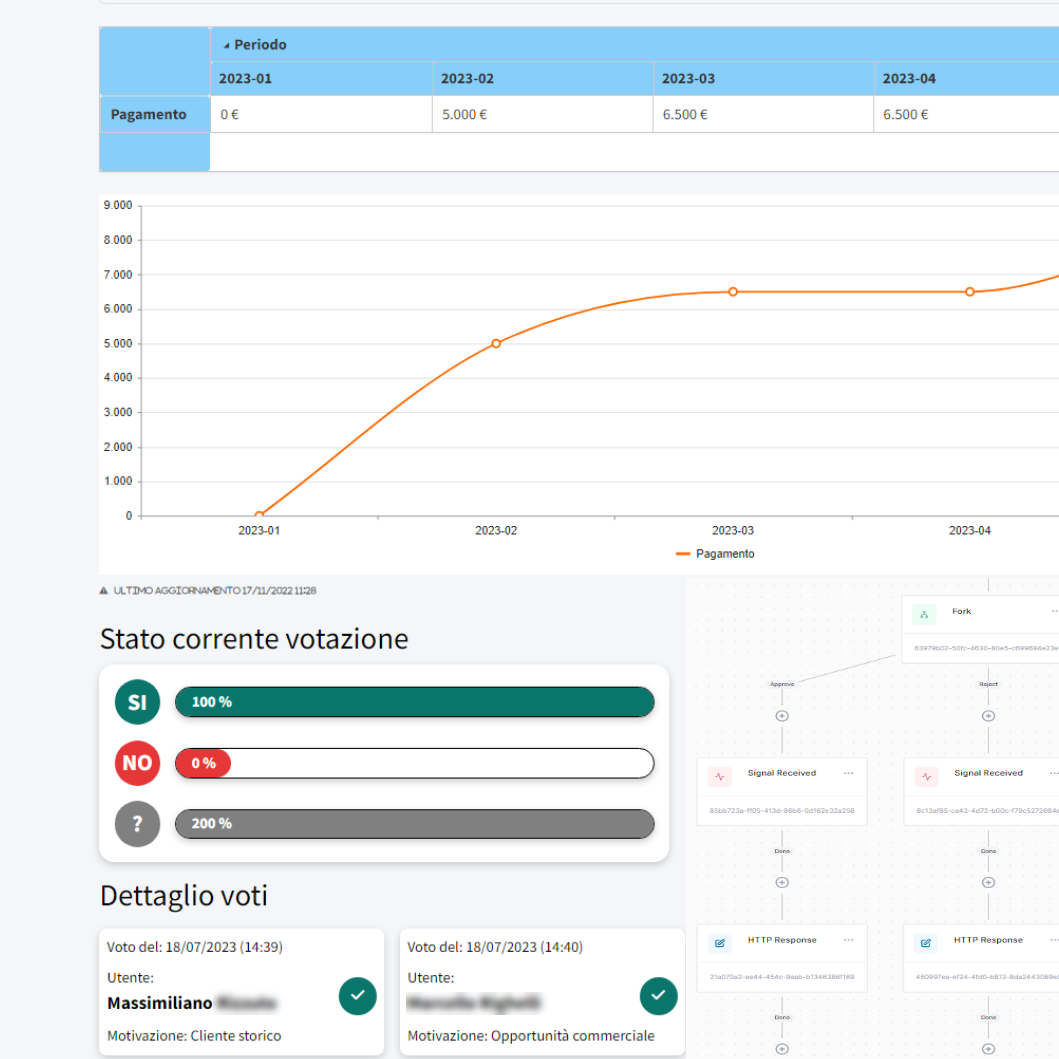
Task: Click the green Fork node icon
Action: [x=924, y=613]
